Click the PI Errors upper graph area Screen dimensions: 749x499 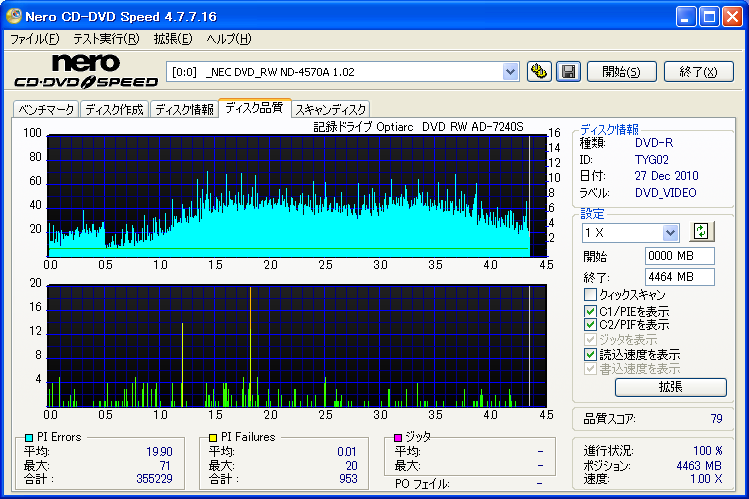coord(297,196)
